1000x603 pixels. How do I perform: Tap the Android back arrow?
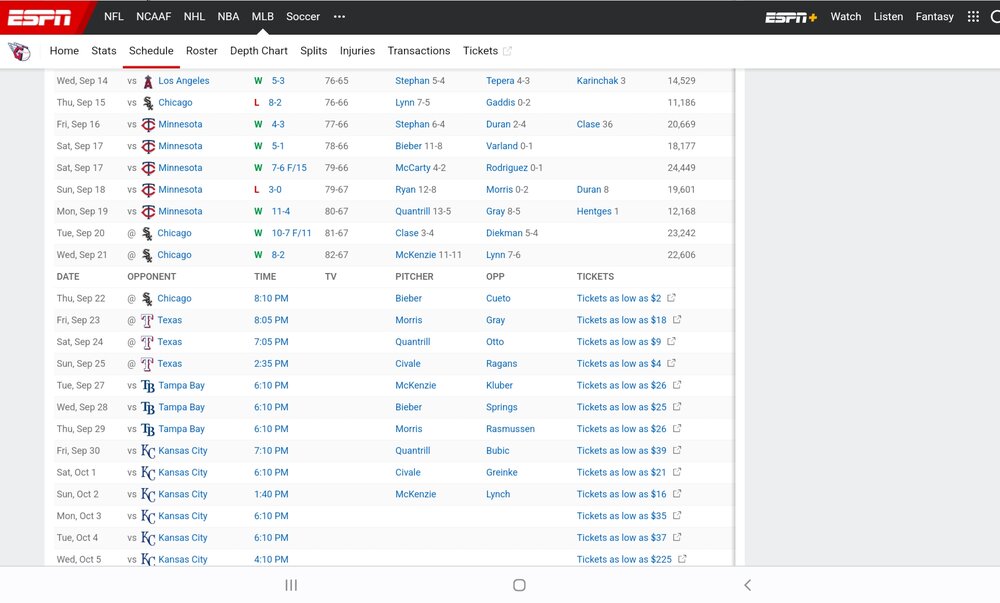[x=747, y=585]
